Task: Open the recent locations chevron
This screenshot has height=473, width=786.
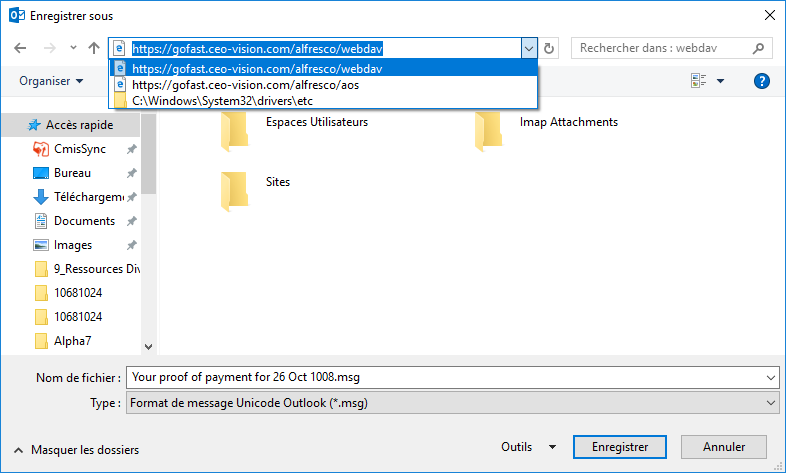Action: tap(73, 48)
